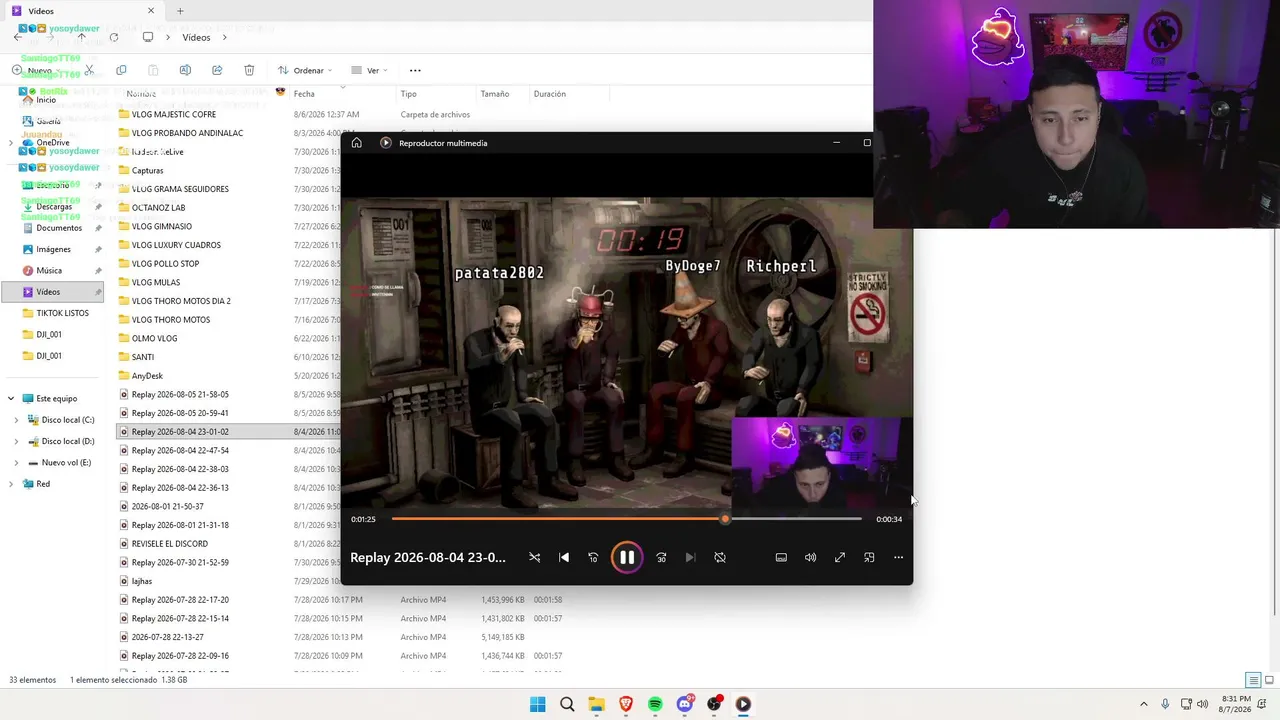1280x720 pixels.
Task: Pause the video in the media player
Action: 626,557
